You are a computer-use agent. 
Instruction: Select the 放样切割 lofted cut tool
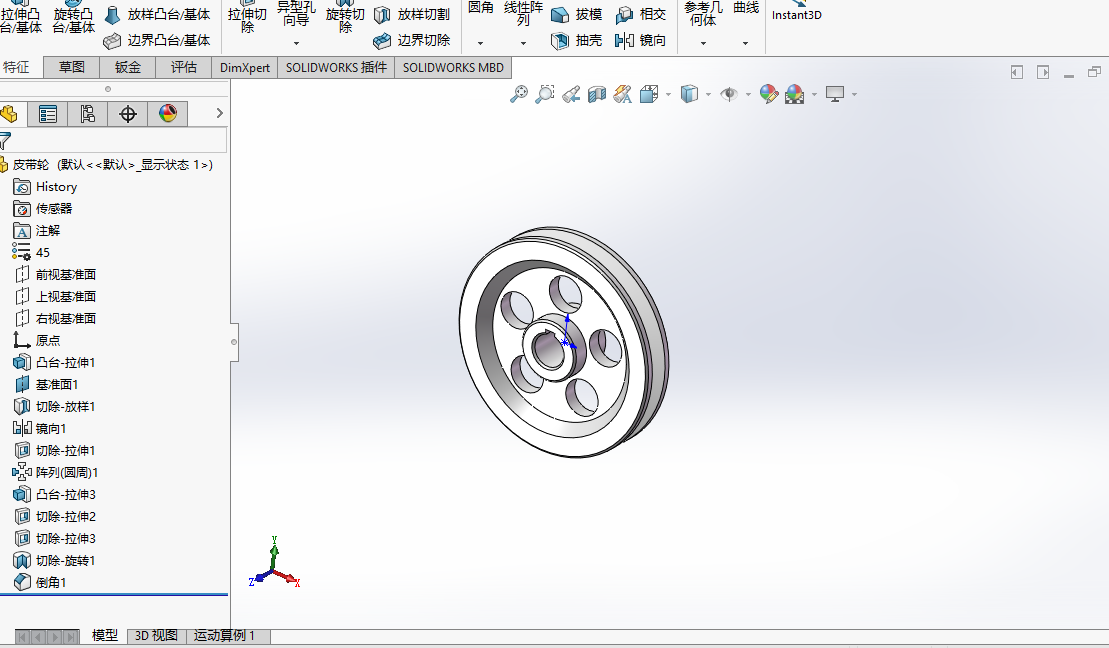[x=412, y=15]
